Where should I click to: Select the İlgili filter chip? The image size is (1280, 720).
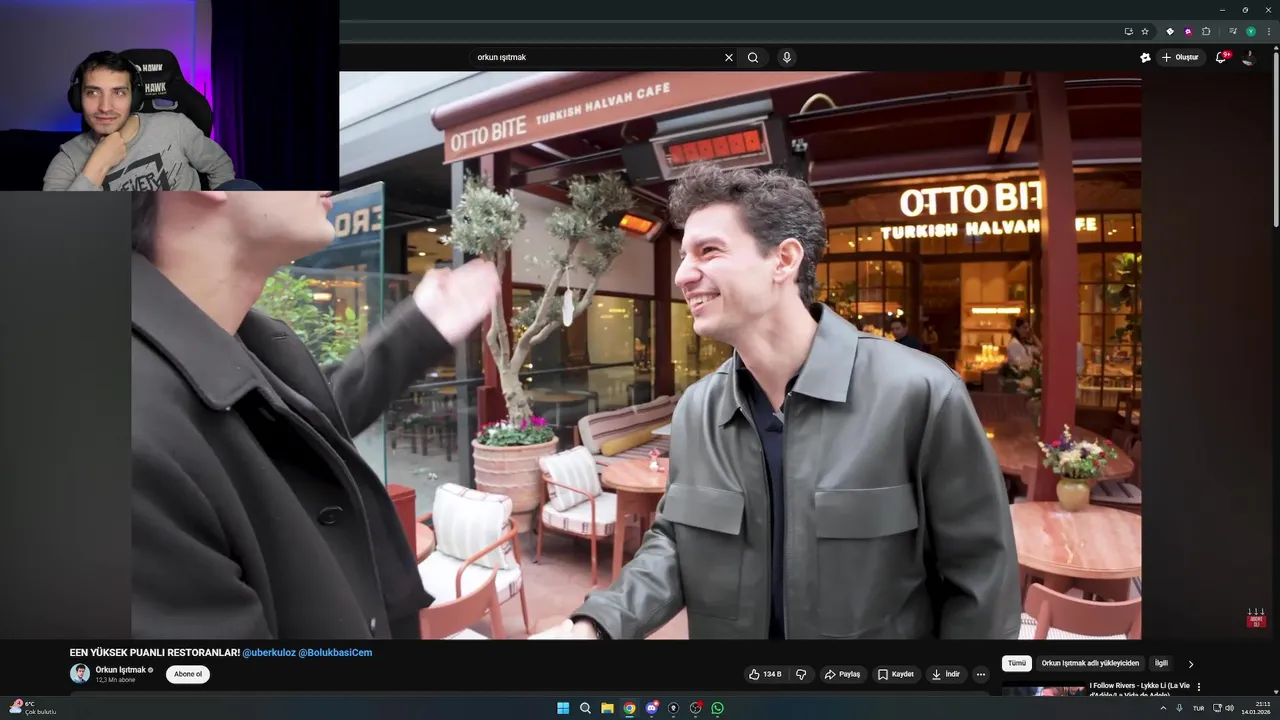pyautogui.click(x=1161, y=663)
